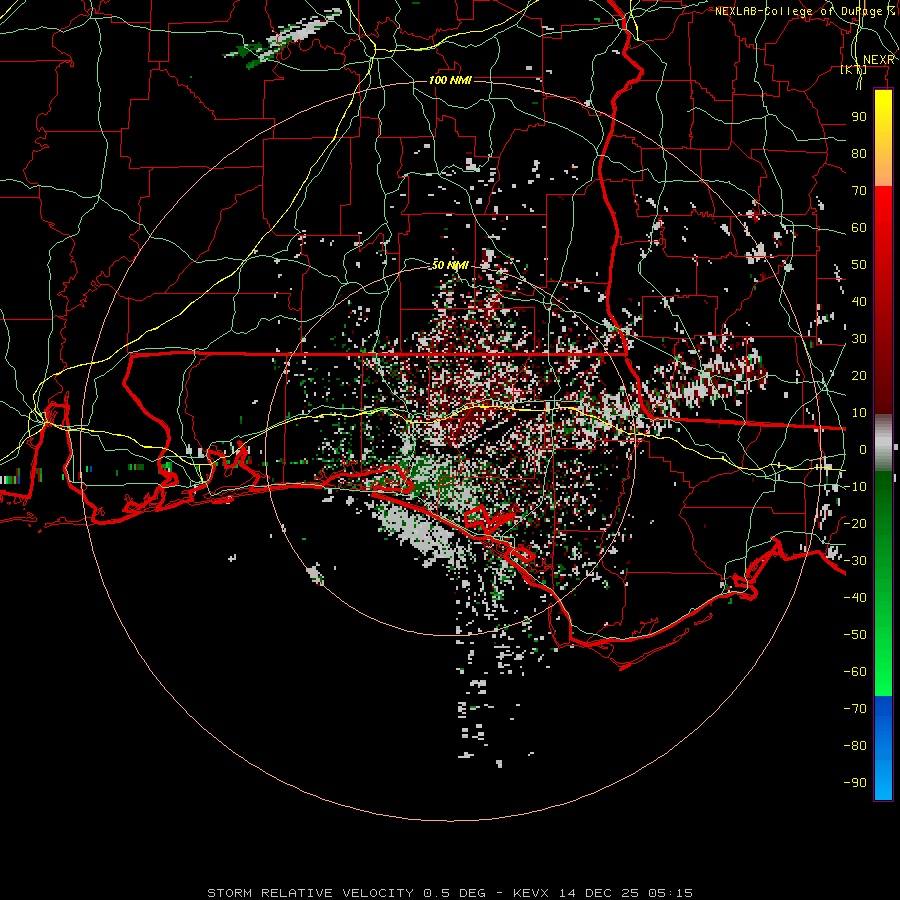The image size is (900, 900).
Task: Select the 30 value on velocity scale
Action: point(859,339)
